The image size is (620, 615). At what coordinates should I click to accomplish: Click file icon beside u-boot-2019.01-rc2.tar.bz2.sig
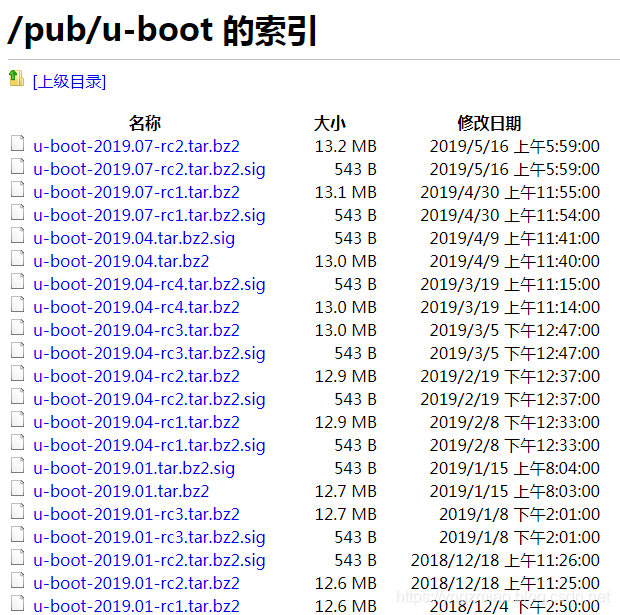pyautogui.click(x=17, y=556)
